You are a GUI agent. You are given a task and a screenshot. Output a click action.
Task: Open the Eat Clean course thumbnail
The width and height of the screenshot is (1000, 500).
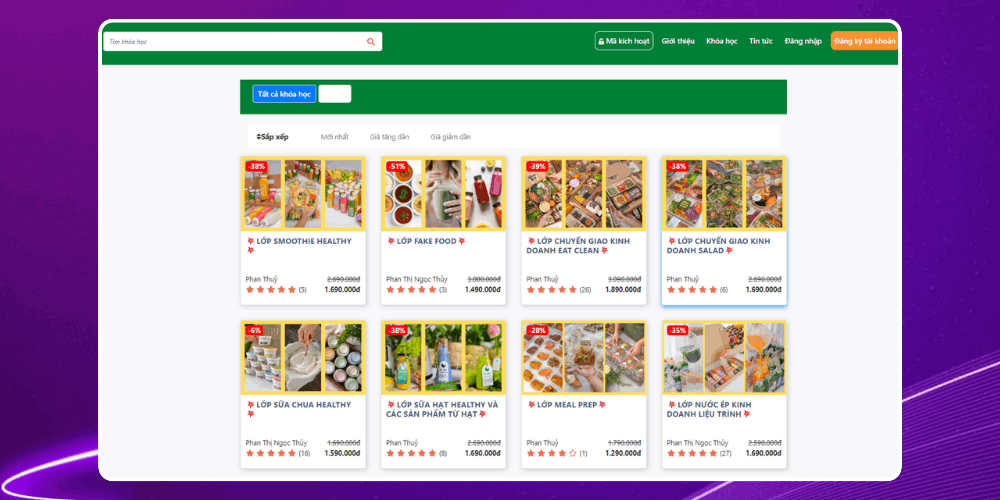point(584,194)
